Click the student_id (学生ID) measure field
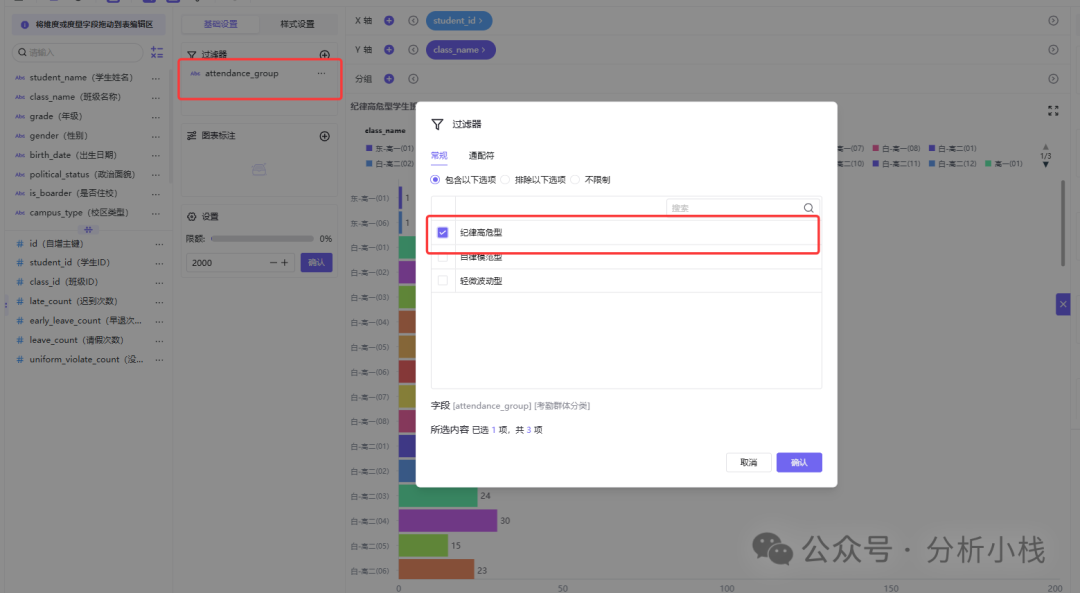Image resolution: width=1080 pixels, height=593 pixels. pos(70,262)
